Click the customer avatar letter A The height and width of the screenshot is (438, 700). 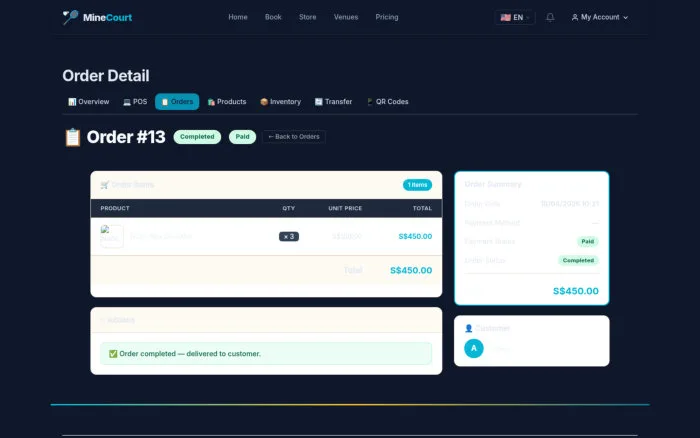[474, 348]
